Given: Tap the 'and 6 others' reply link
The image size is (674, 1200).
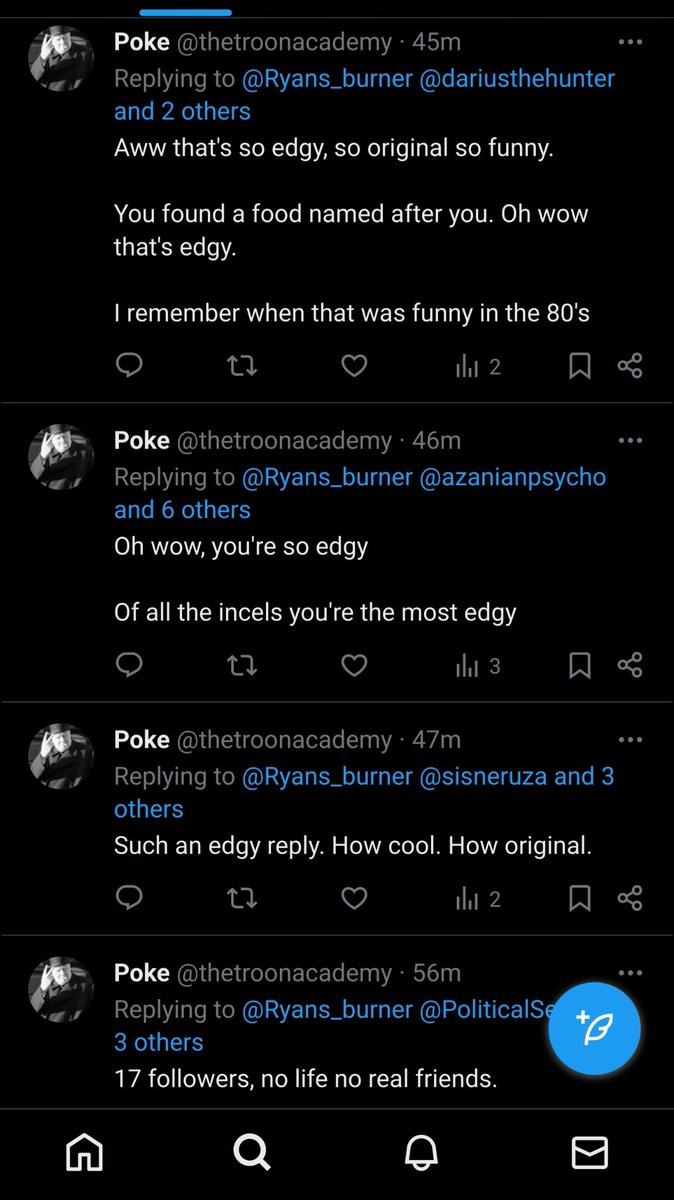Looking at the screenshot, I should (182, 509).
